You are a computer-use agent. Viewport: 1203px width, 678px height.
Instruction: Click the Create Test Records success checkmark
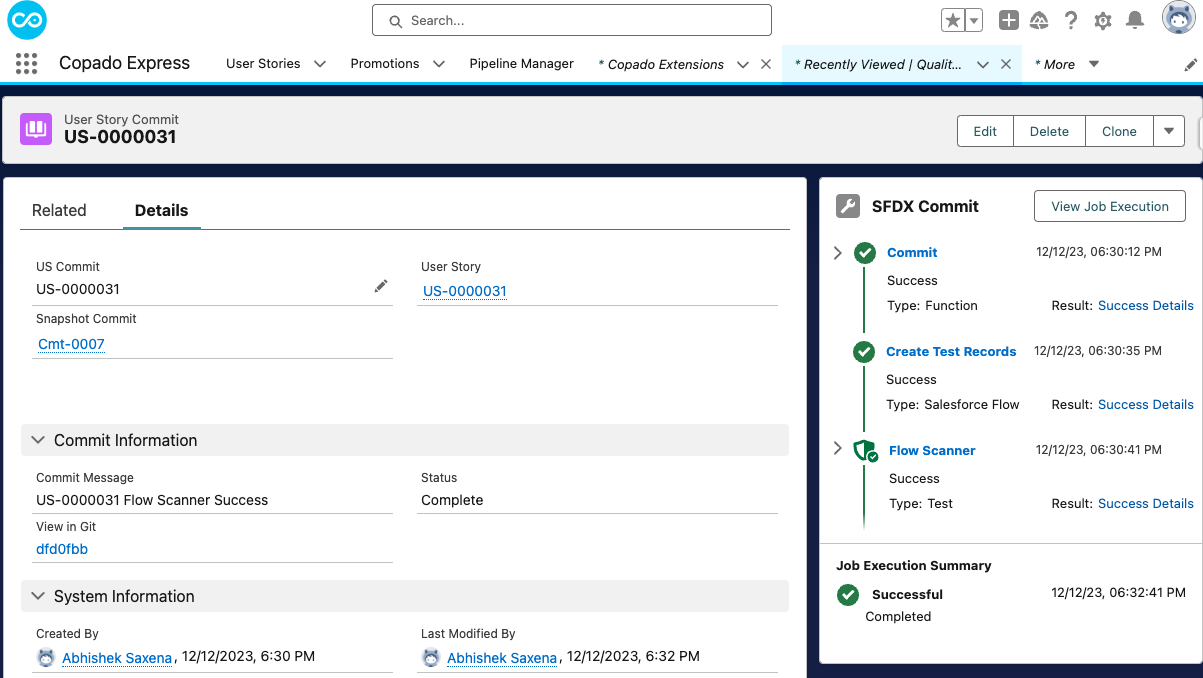click(x=864, y=352)
